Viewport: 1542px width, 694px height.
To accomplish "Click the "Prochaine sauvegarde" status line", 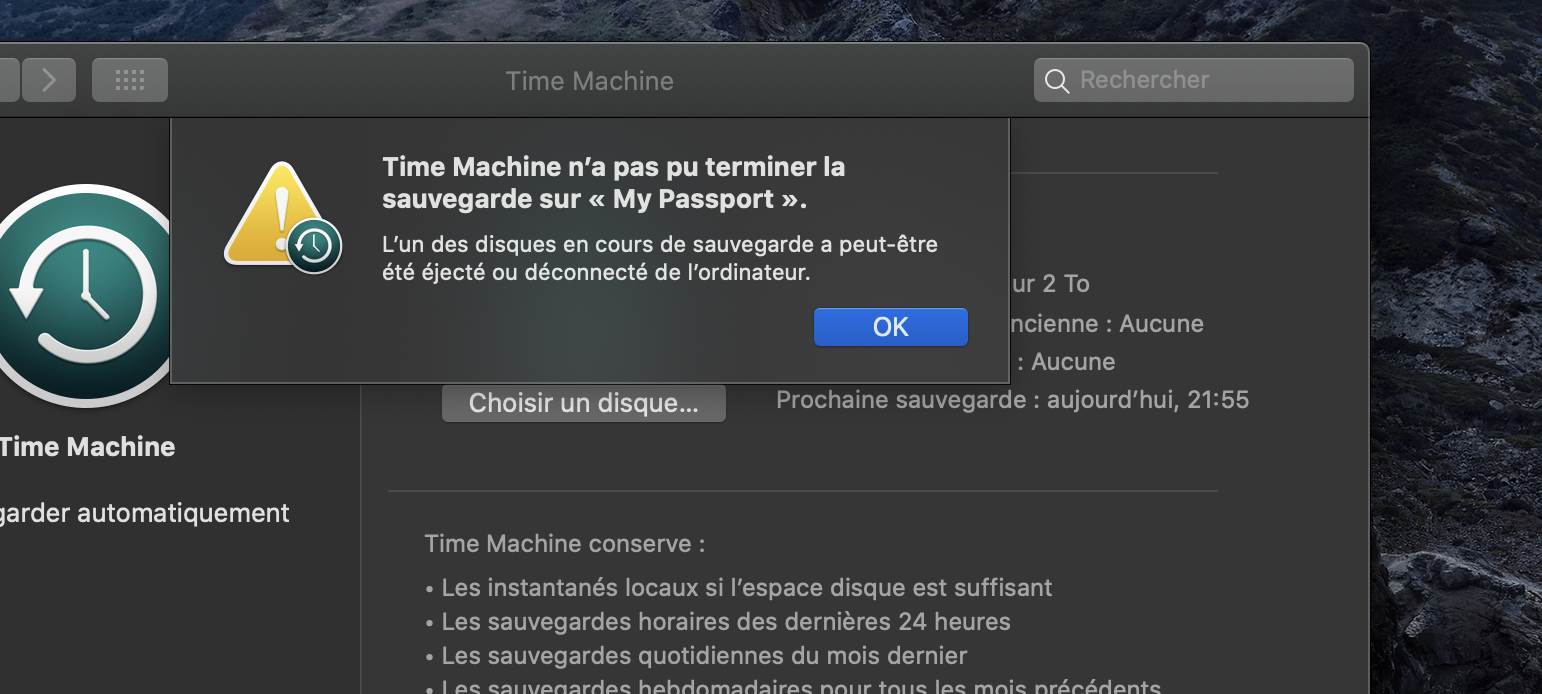I will 1012,400.
